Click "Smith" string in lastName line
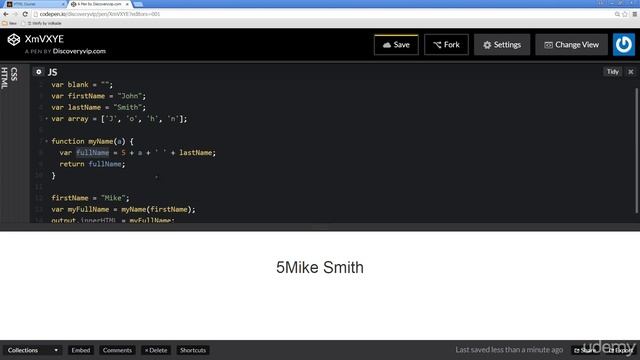Viewport: 640px width, 360px height. point(127,108)
